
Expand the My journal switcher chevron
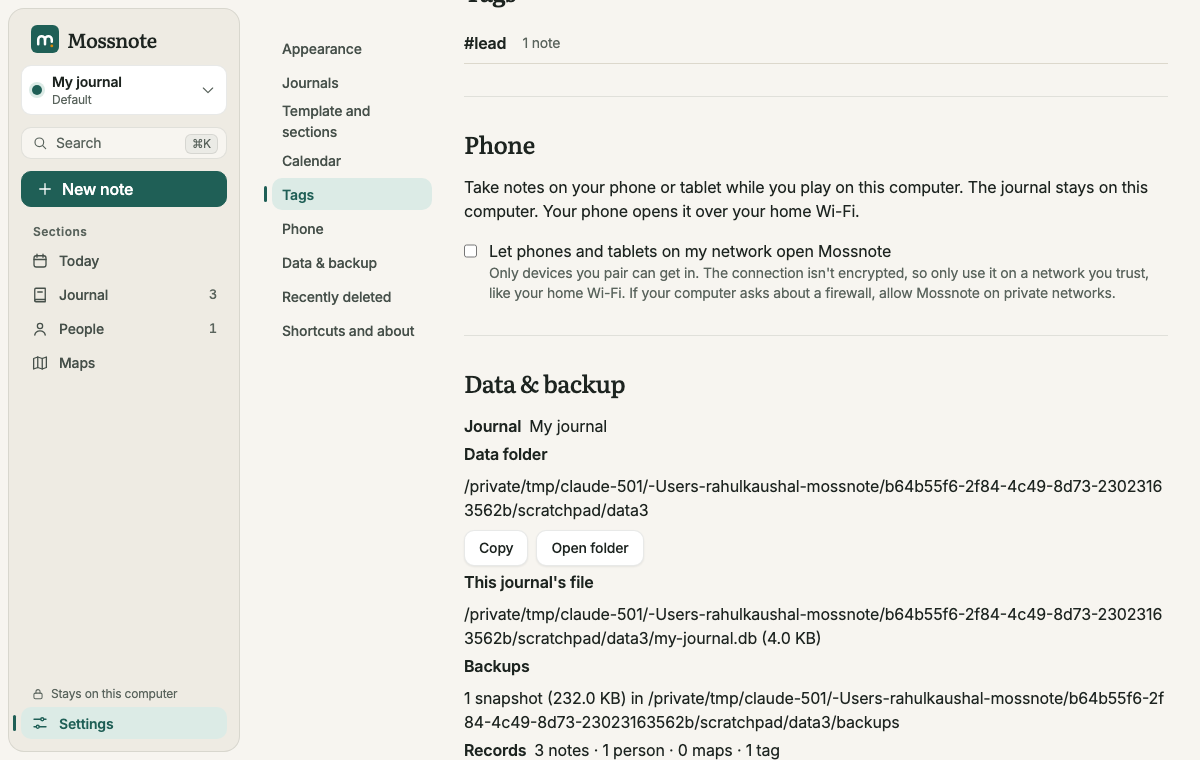(x=208, y=90)
